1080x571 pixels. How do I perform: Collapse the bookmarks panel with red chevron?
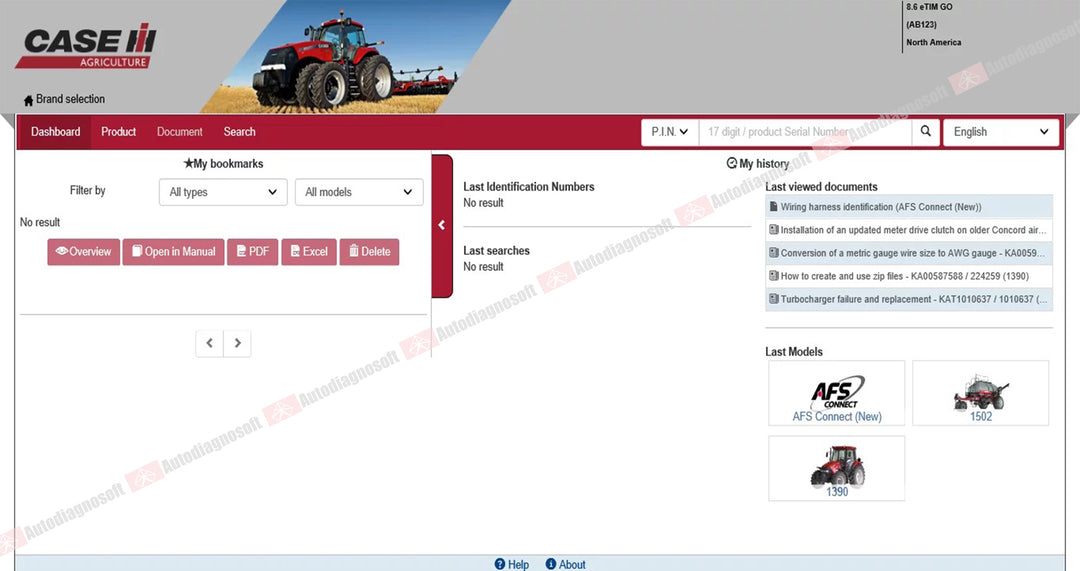(442, 225)
